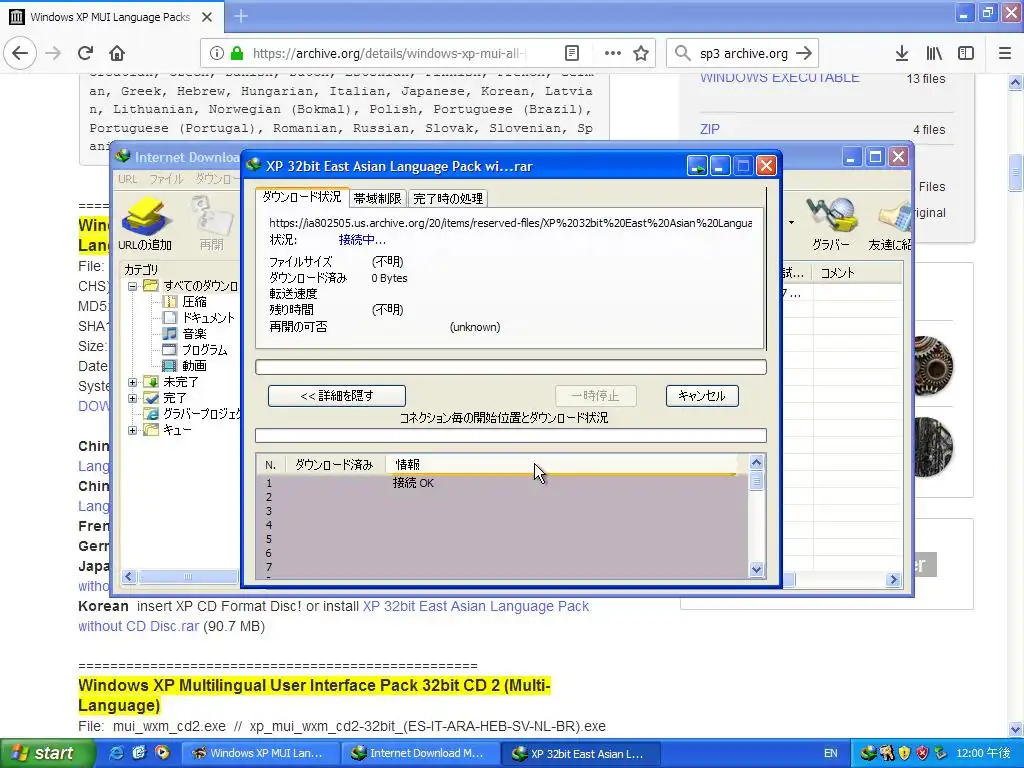1024x768 pixels.
Task: Toggle Firefox sidebar icon
Action: [x=966, y=53]
